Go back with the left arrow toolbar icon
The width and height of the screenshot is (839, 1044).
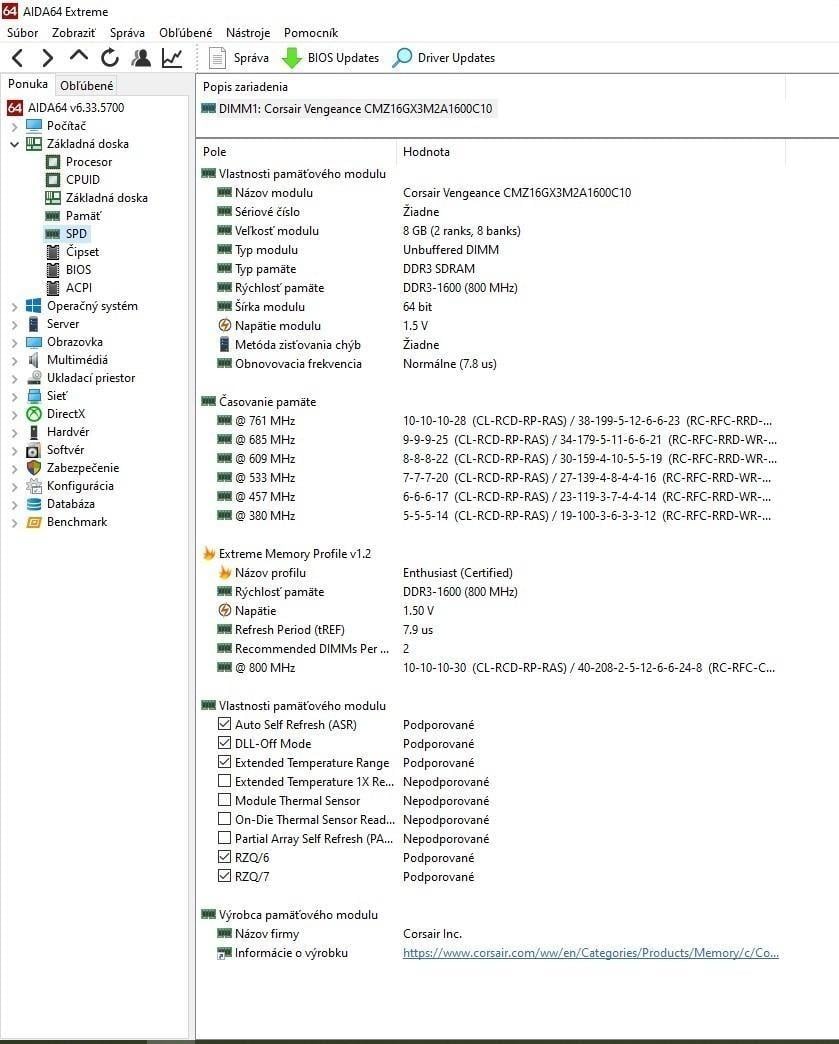(18, 58)
